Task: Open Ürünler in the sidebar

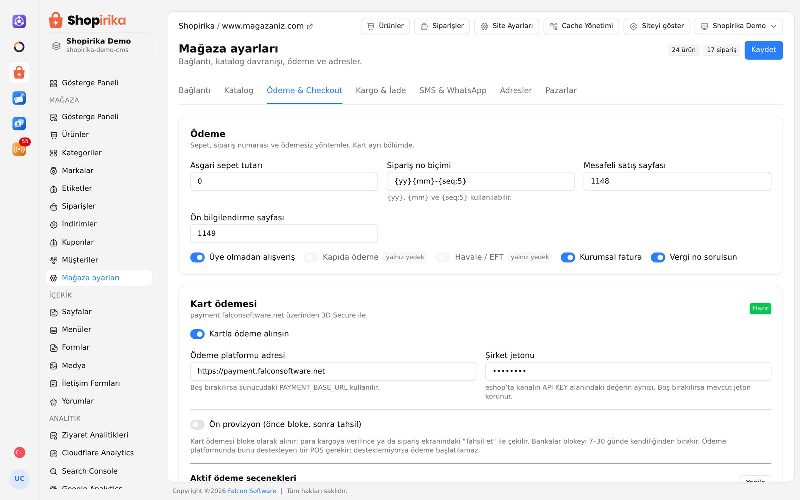Action: [99, 135]
